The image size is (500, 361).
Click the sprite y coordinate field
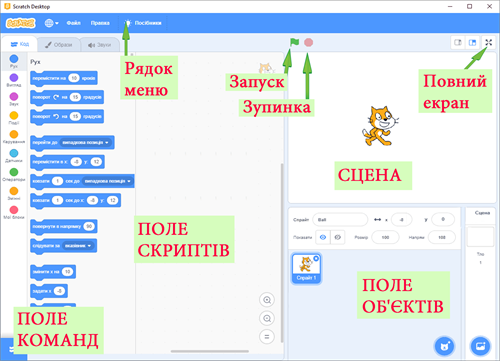[x=443, y=219]
